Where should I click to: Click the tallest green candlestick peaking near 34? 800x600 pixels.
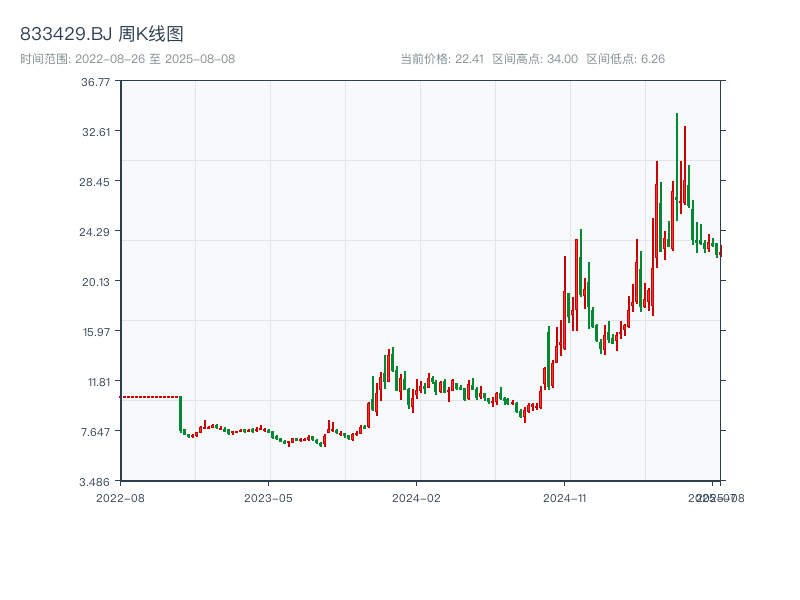(677, 167)
